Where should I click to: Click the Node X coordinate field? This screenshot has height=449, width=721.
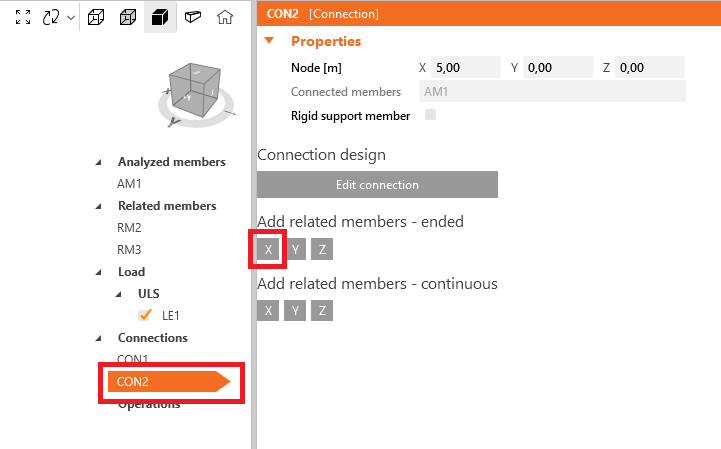pyautogui.click(x=465, y=67)
